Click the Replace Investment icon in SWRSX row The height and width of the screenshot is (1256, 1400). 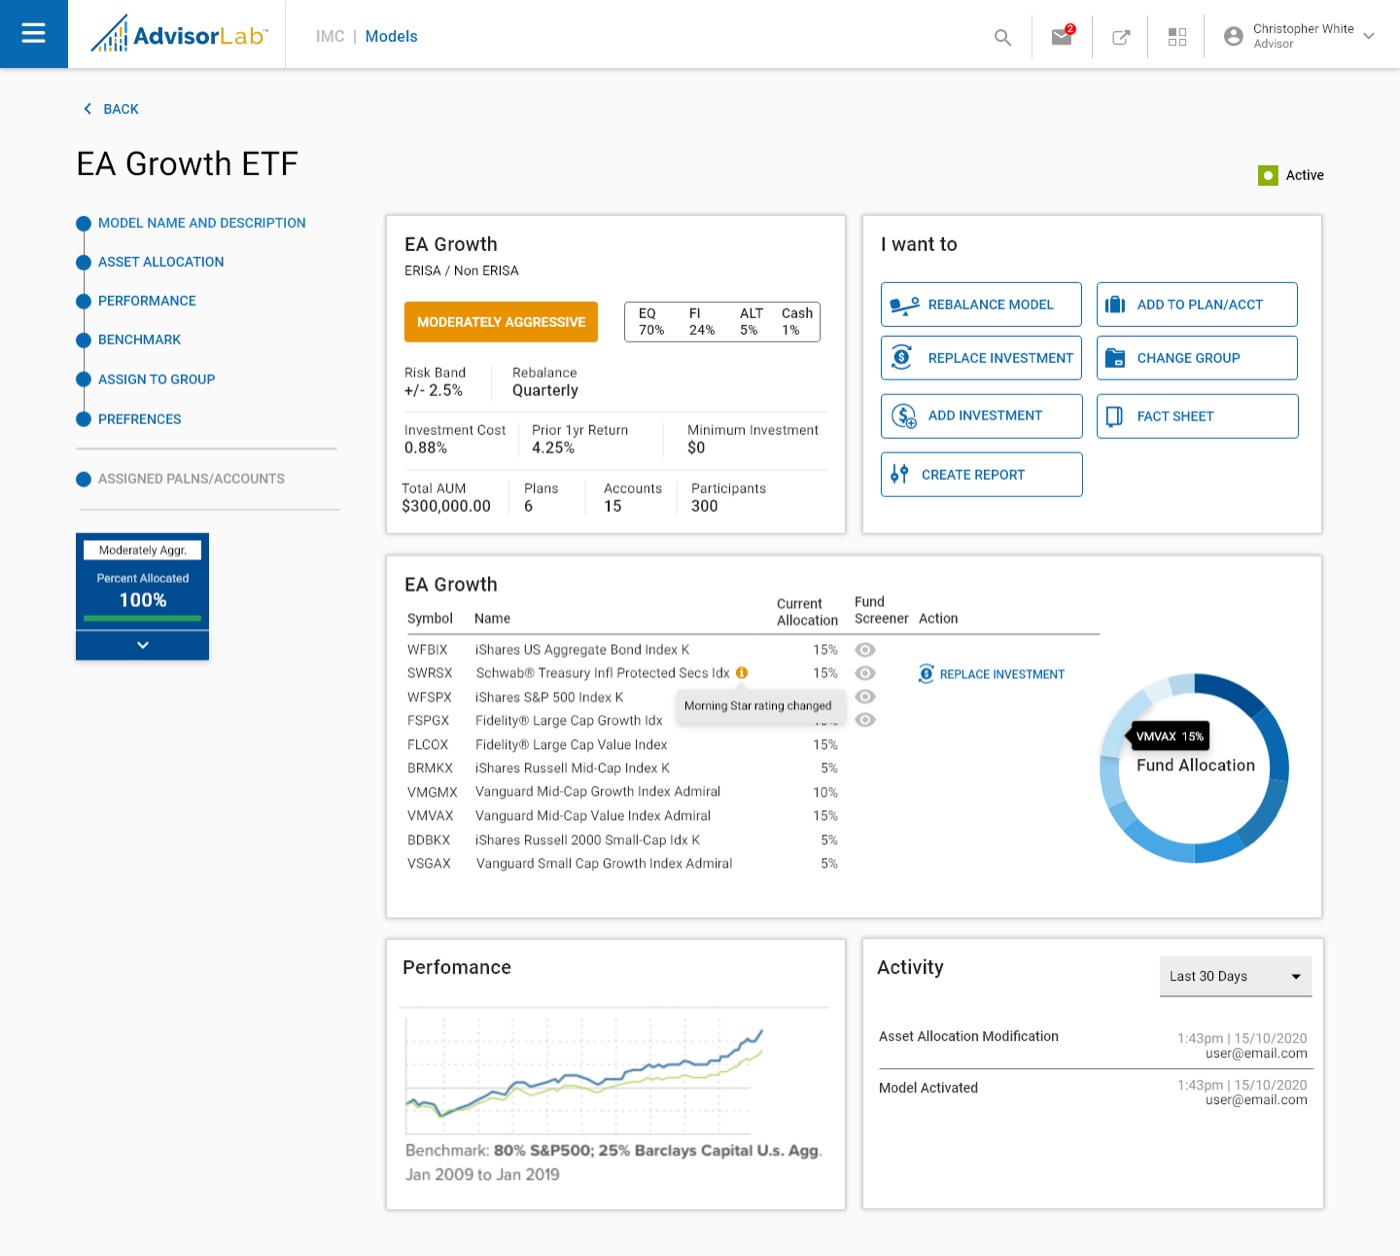[x=926, y=674]
